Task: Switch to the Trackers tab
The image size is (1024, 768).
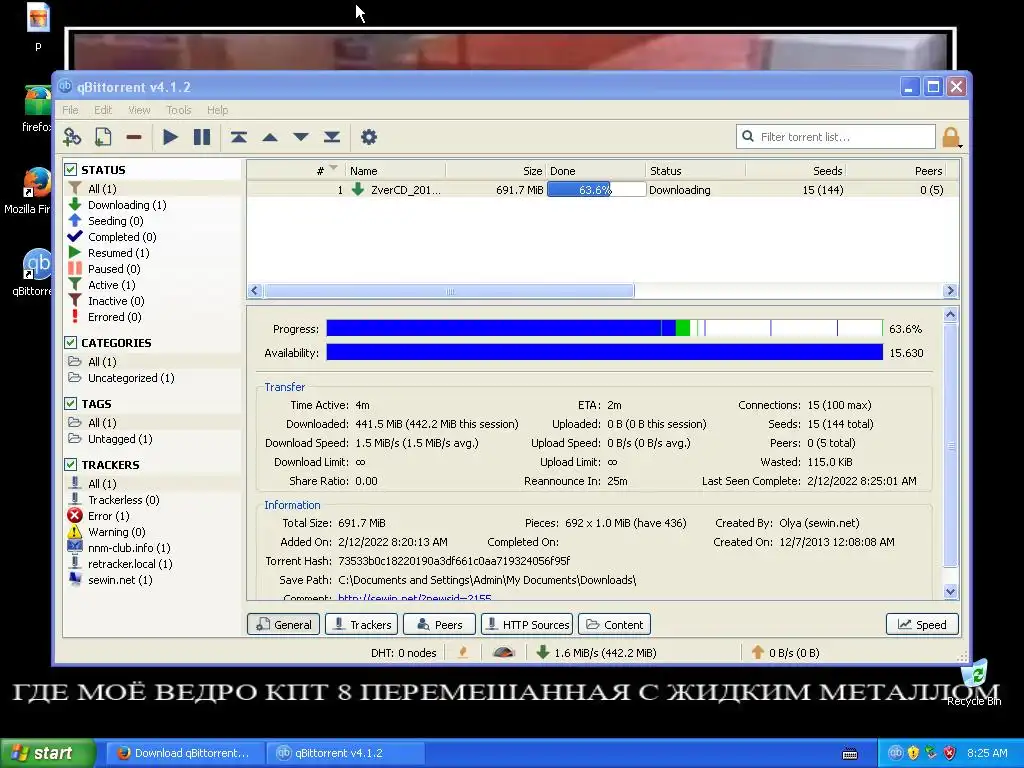Action: [362, 624]
